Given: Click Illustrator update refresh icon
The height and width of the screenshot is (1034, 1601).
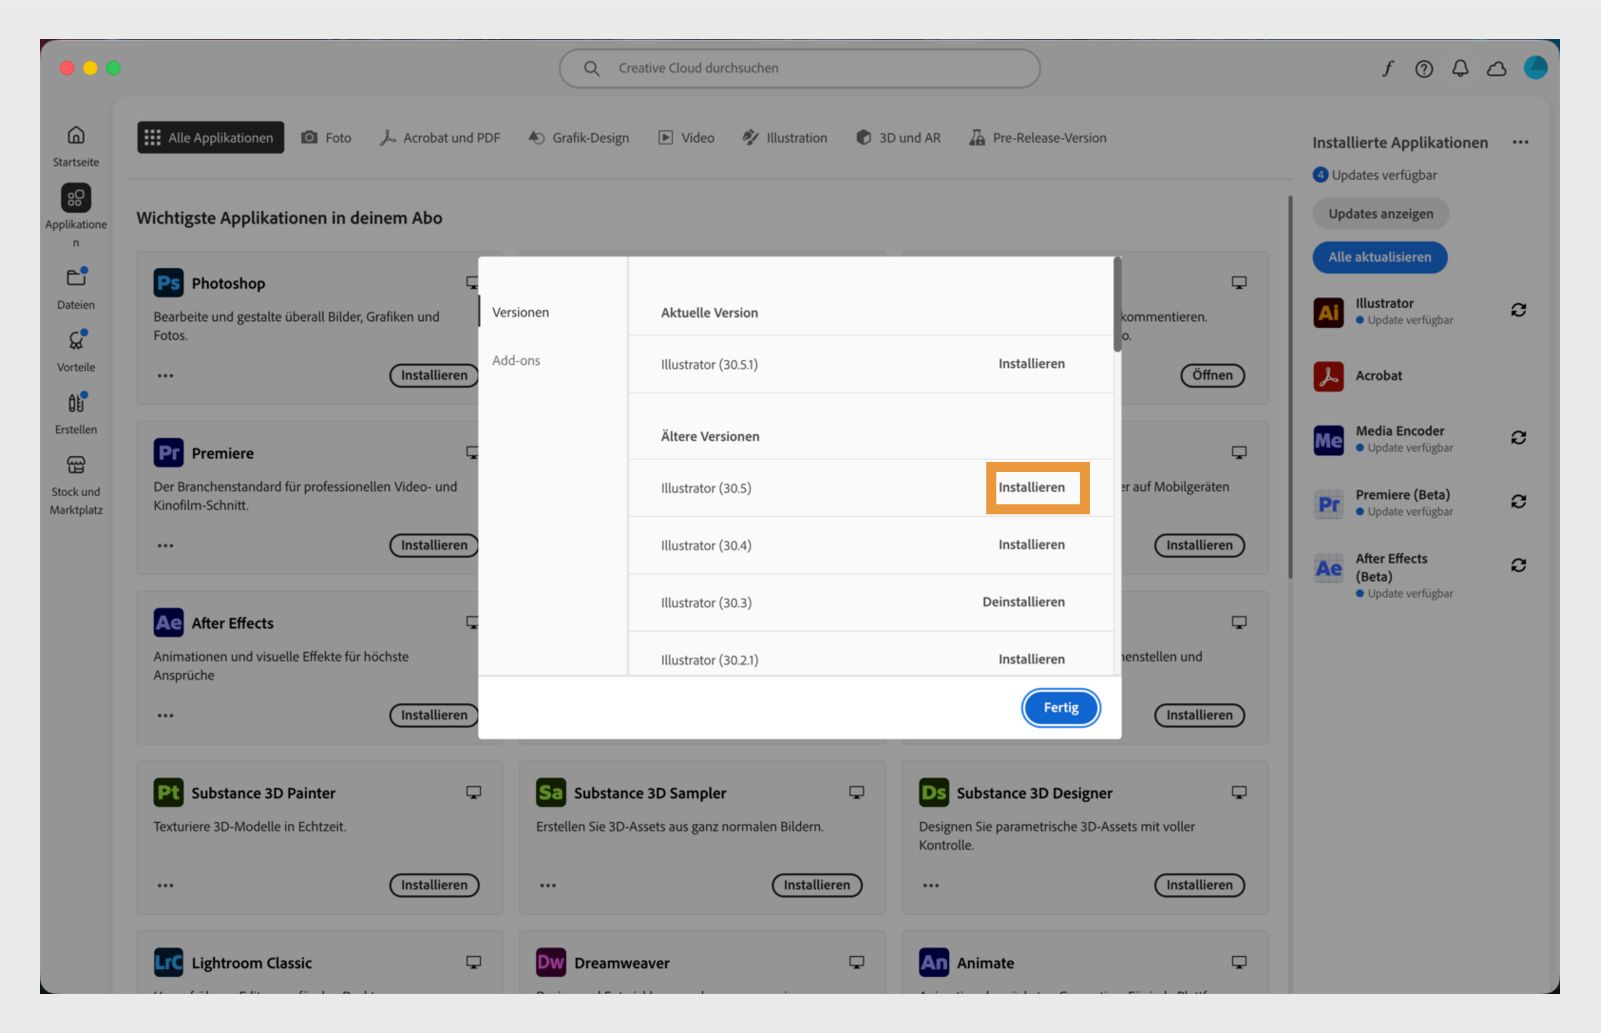Looking at the screenshot, I should [x=1518, y=310].
